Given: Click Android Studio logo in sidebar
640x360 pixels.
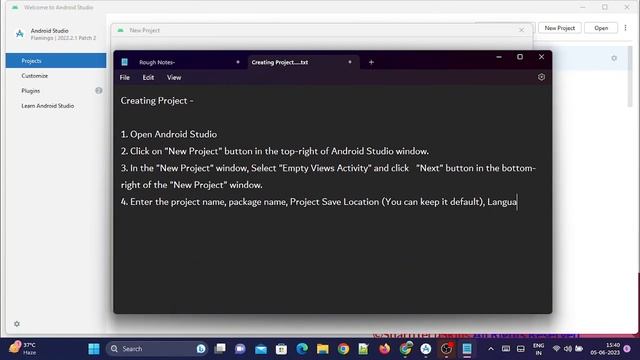Looking at the screenshot, I should tap(20, 34).
